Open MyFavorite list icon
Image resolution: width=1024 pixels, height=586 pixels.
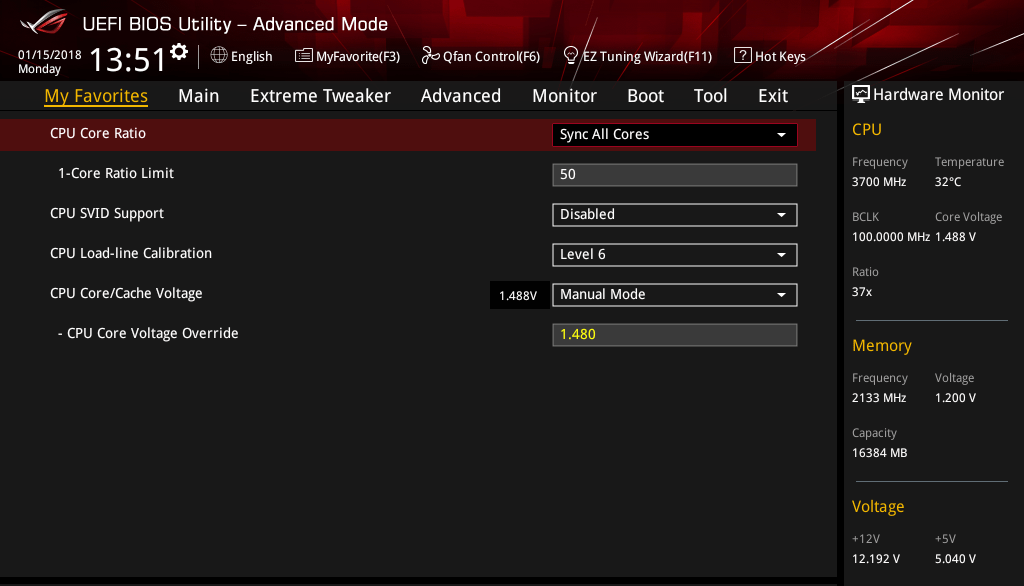click(304, 56)
